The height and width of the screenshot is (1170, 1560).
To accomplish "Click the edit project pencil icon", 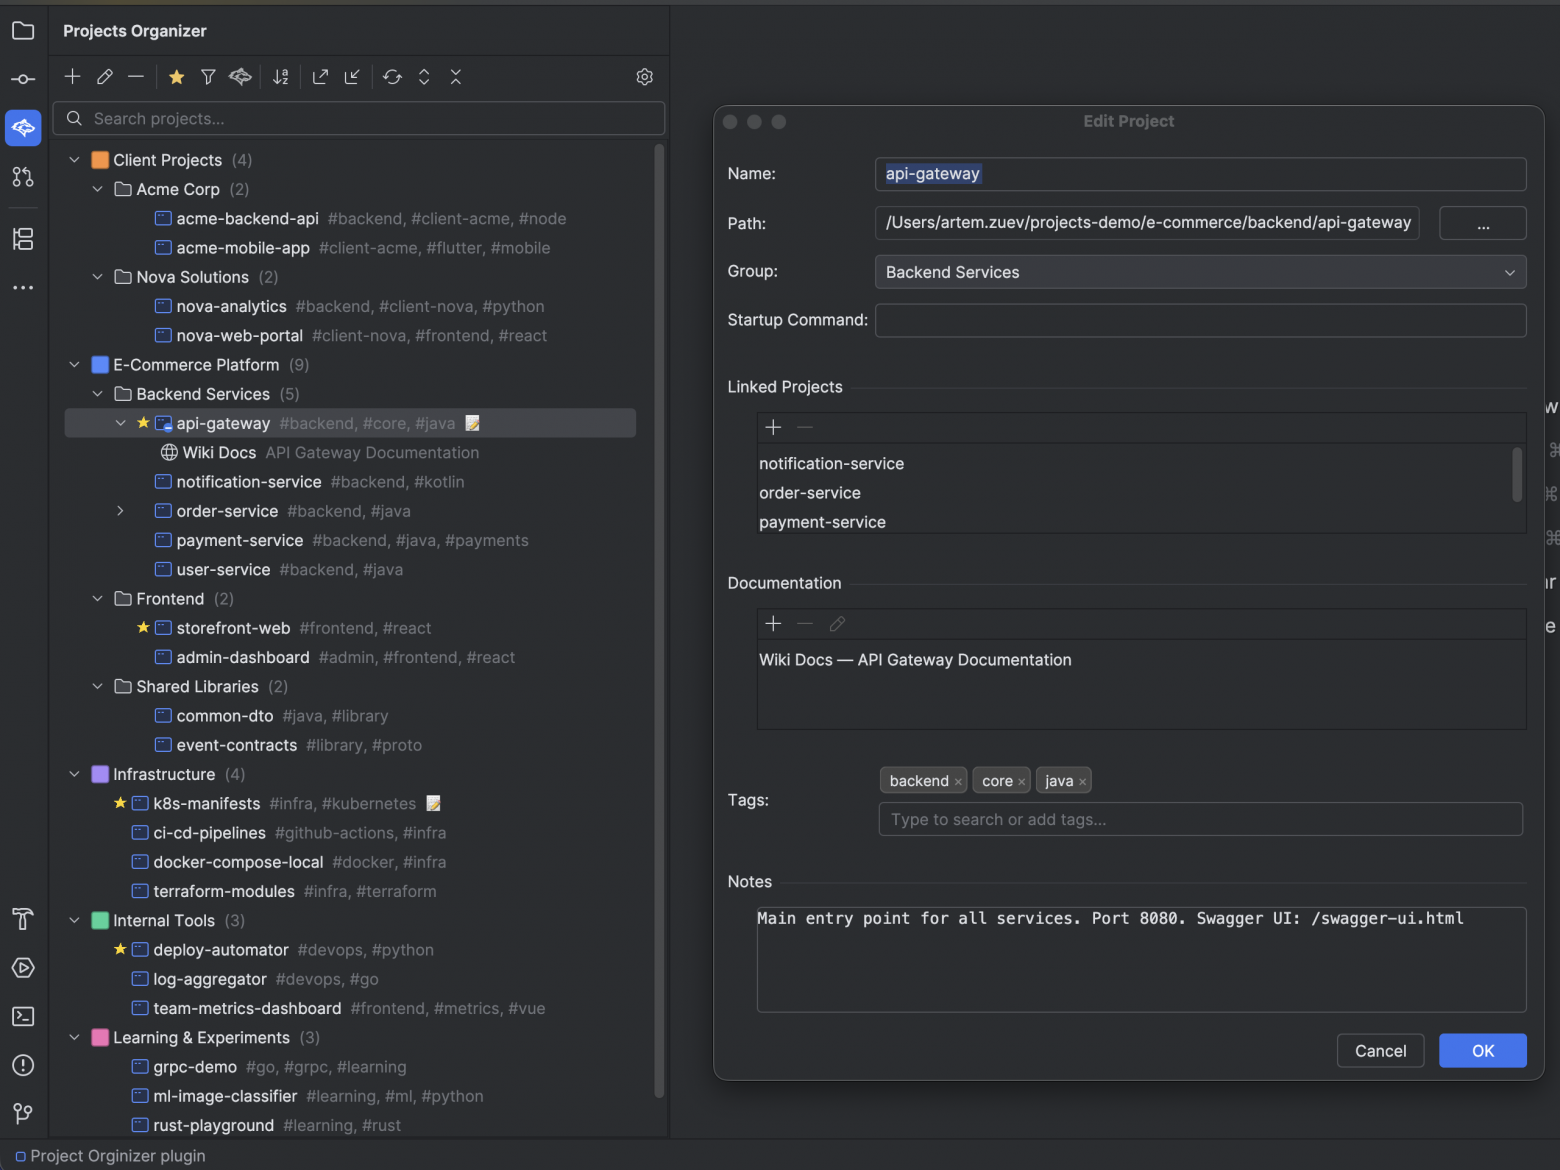I will (104, 77).
